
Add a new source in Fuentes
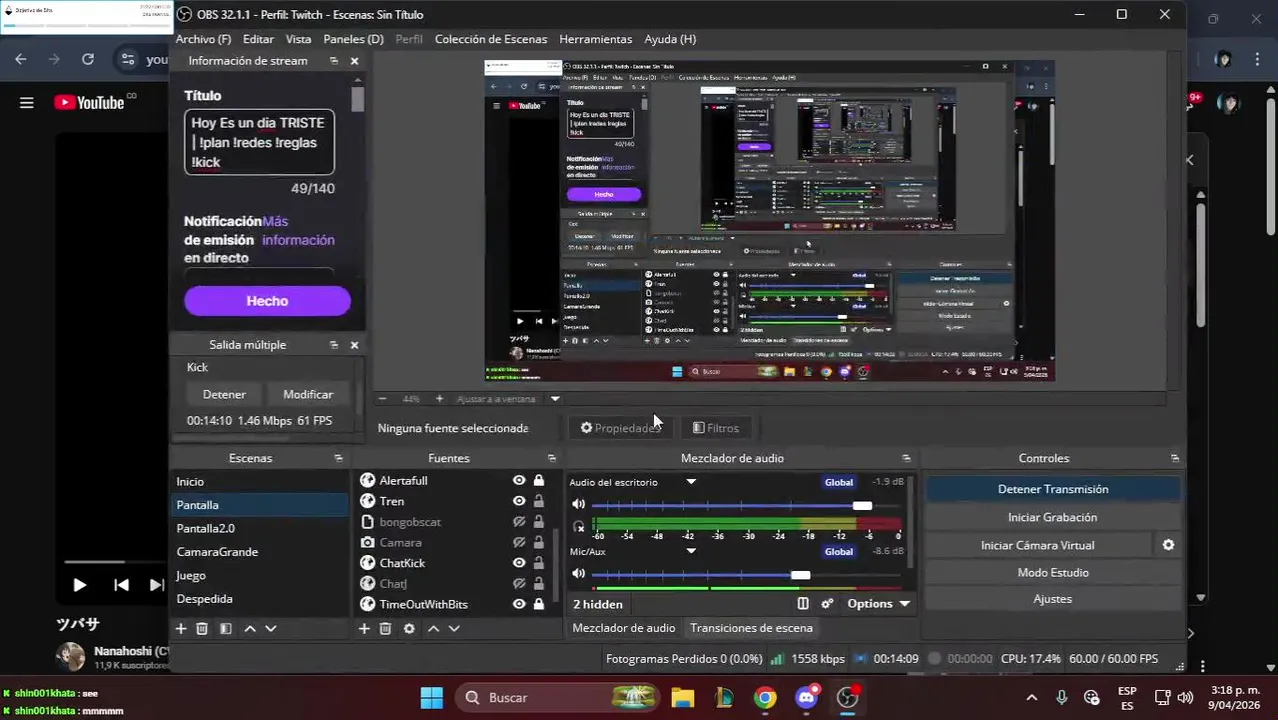(364, 628)
